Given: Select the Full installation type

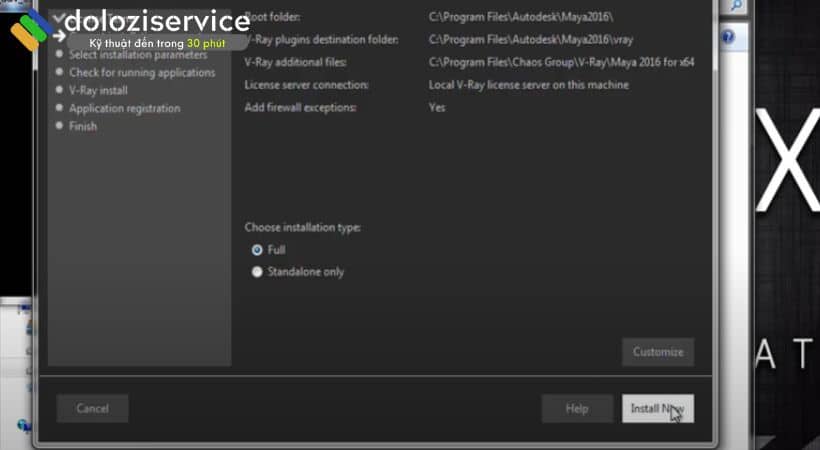Looking at the screenshot, I should click(x=258, y=250).
